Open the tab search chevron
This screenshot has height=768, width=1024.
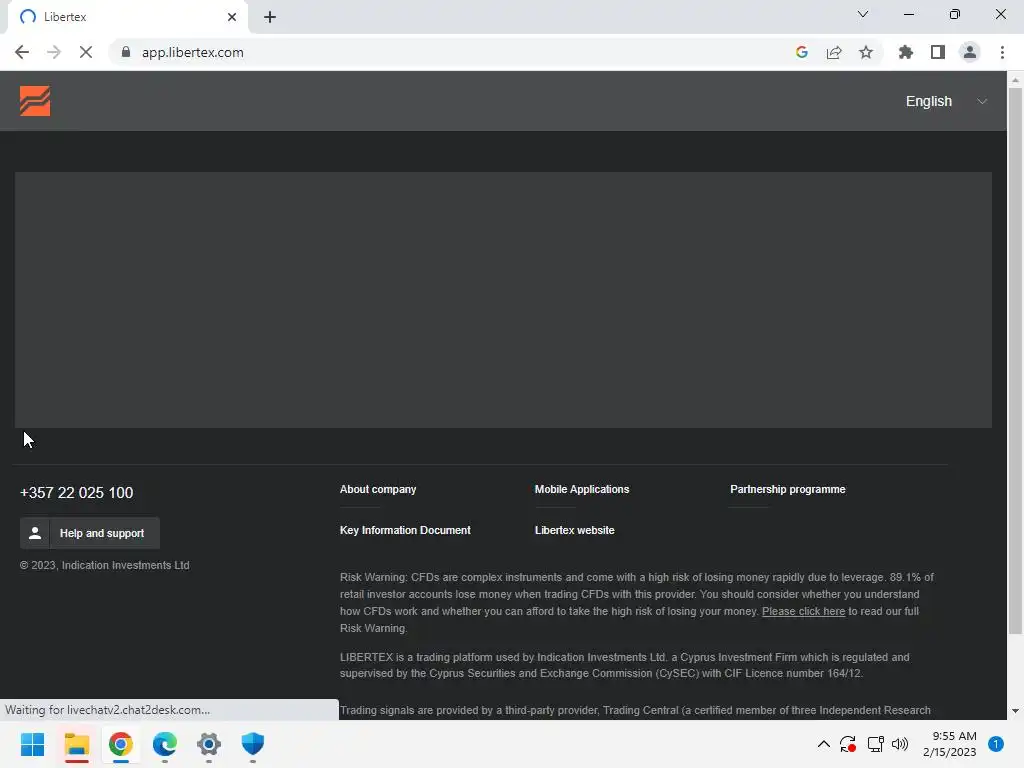pyautogui.click(x=863, y=14)
